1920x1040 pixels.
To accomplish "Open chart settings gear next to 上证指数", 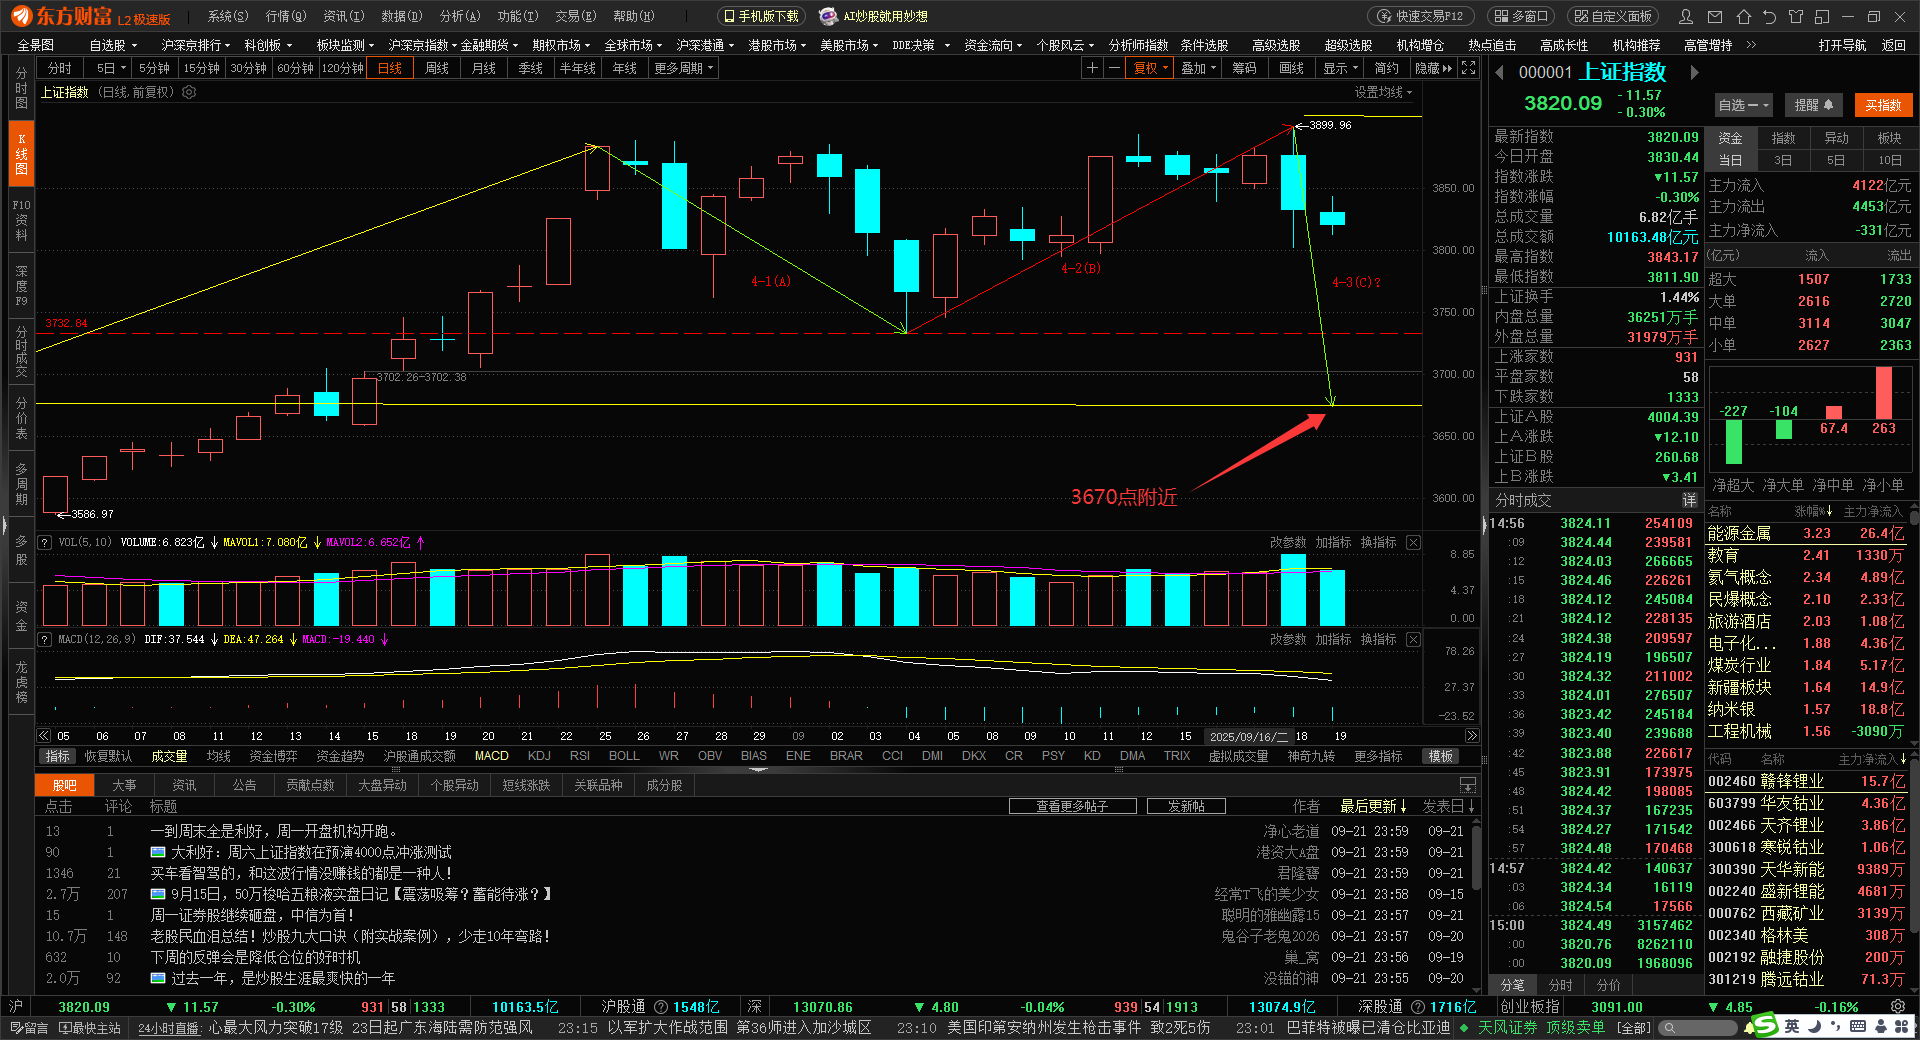I will pos(189,92).
